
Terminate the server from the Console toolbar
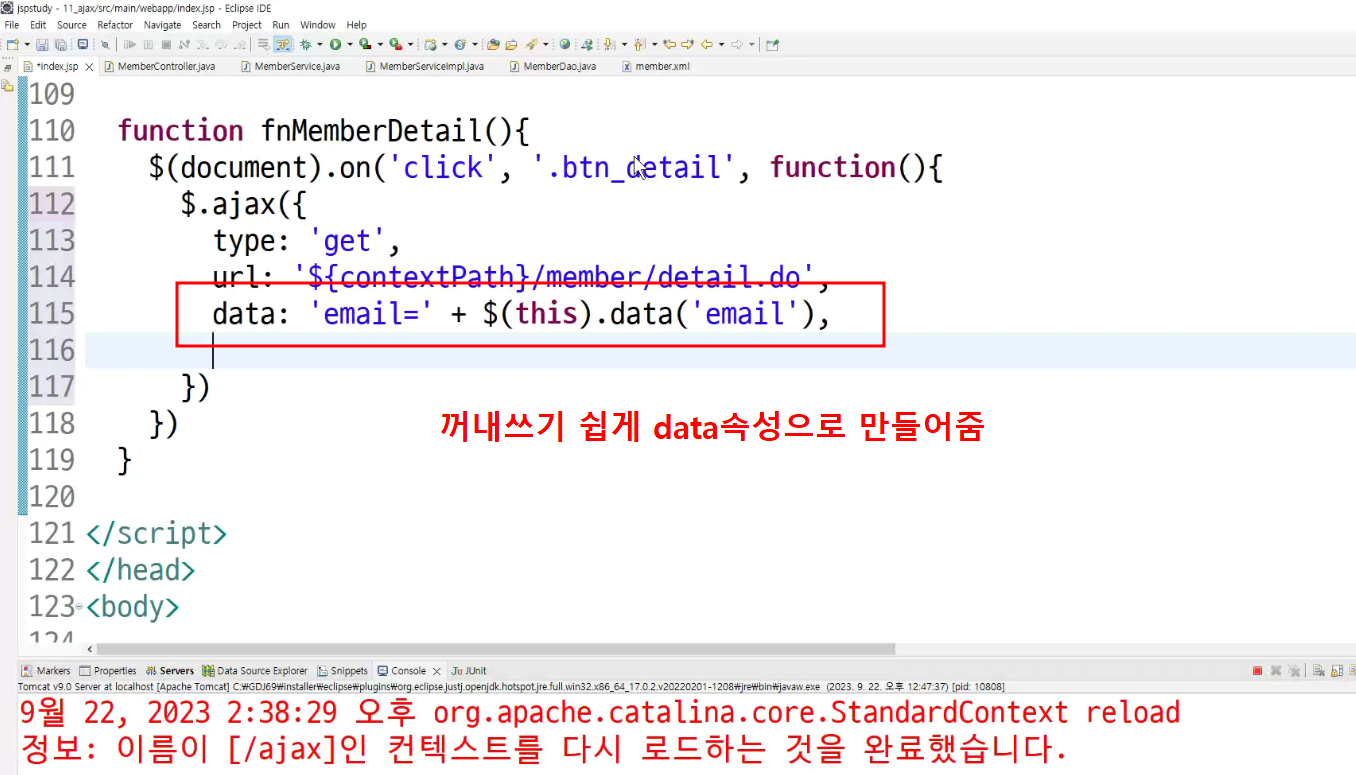[1257, 671]
